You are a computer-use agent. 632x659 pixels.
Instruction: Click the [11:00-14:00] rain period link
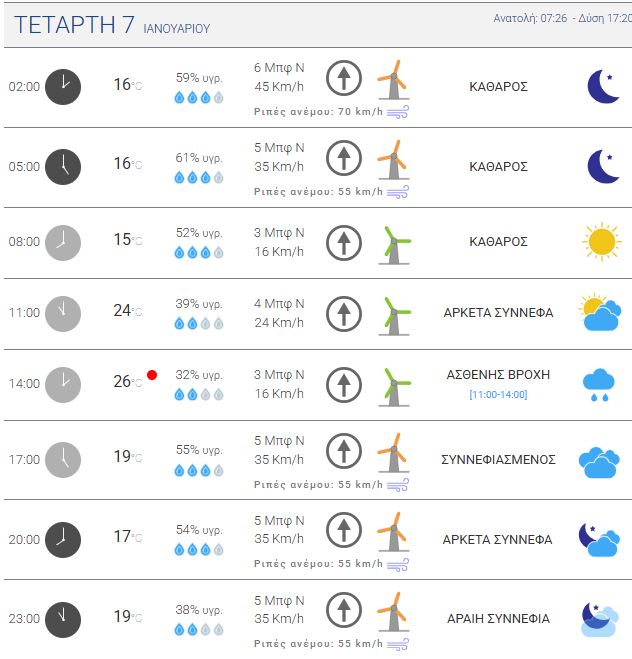498,395
